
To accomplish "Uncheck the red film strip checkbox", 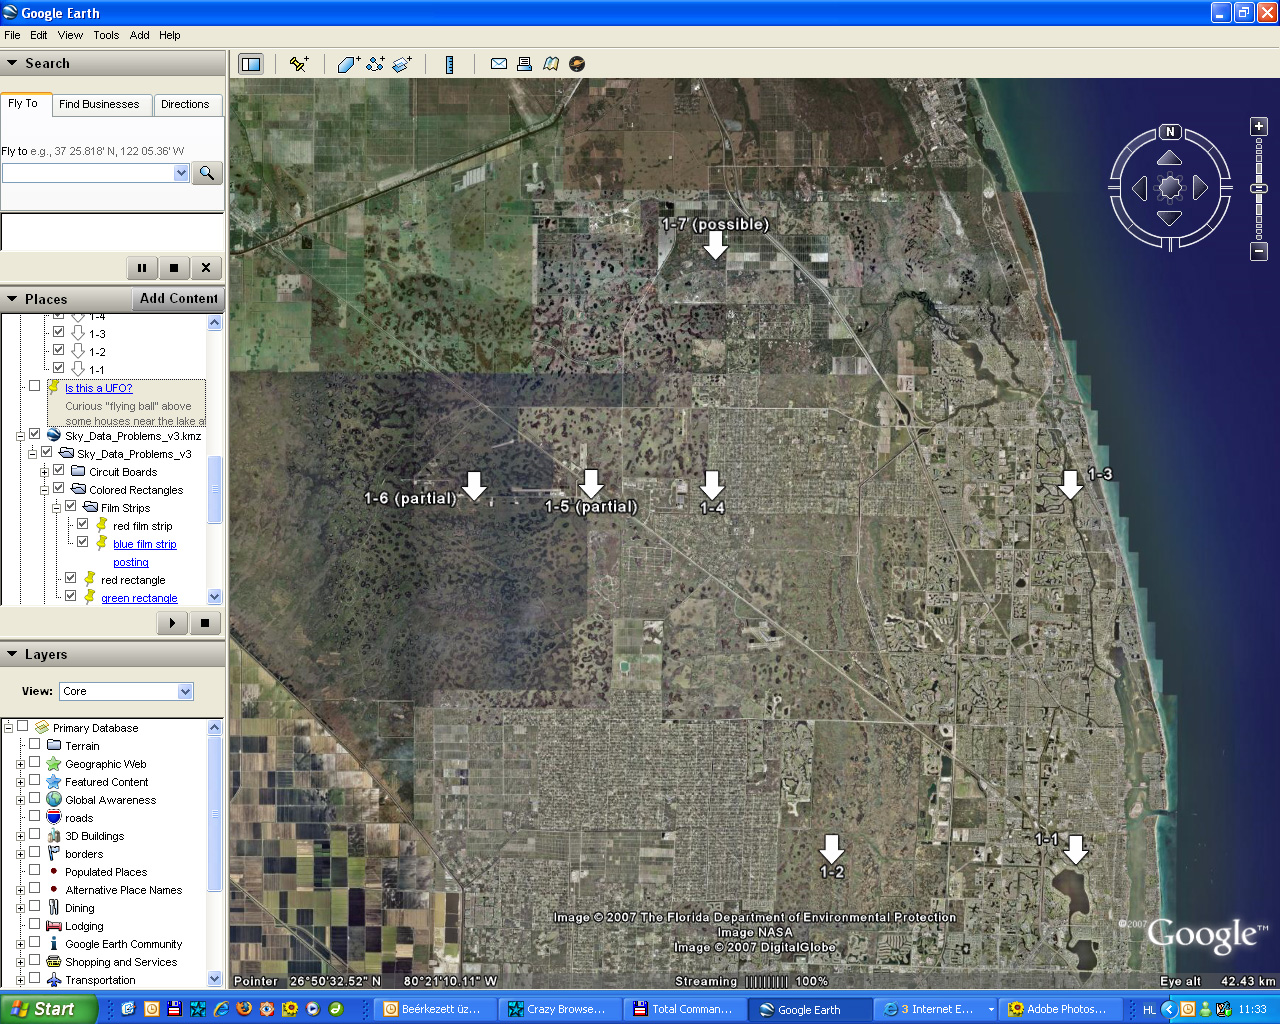I will click(x=82, y=524).
